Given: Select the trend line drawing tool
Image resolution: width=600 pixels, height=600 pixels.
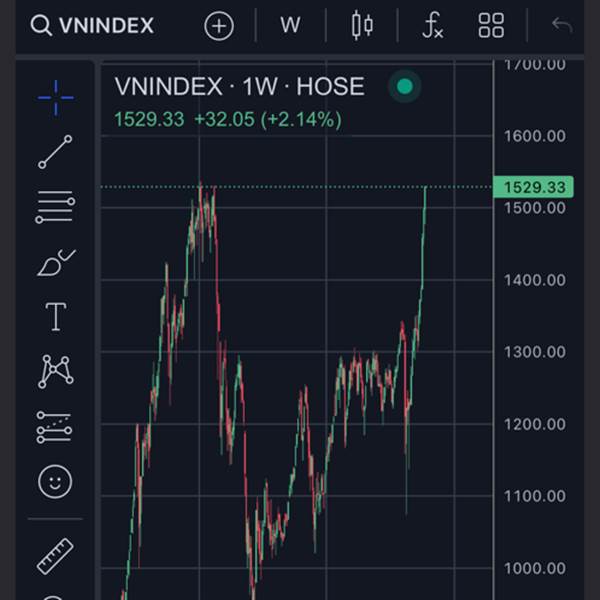Looking at the screenshot, I should point(55,152).
